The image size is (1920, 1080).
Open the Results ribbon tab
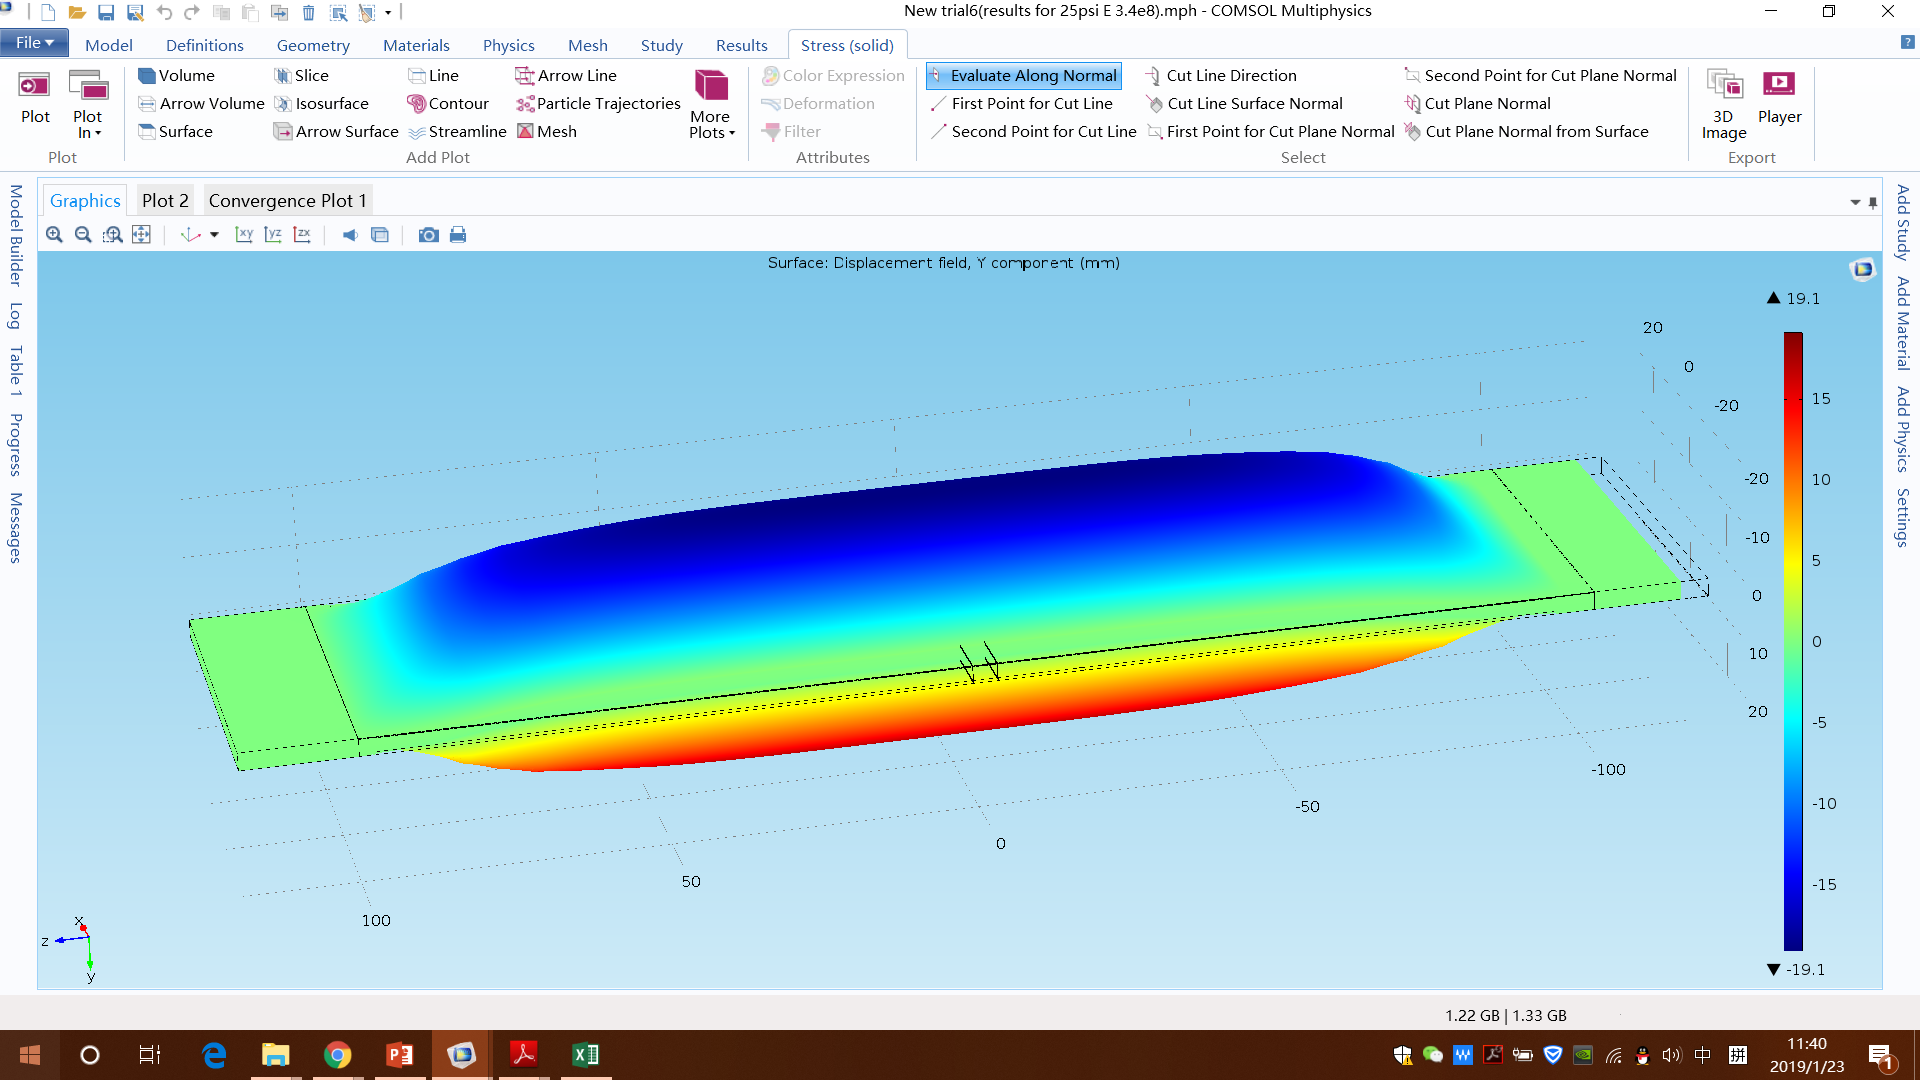(x=741, y=45)
